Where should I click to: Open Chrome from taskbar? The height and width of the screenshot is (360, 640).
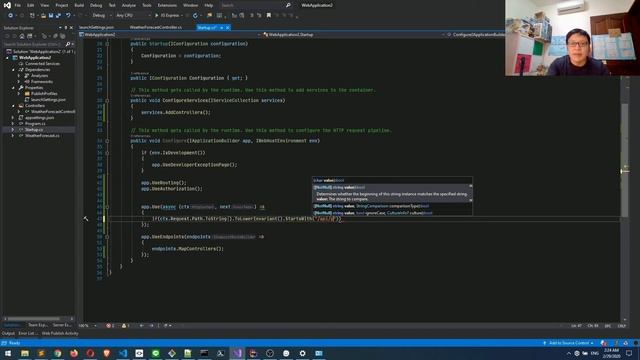click(x=58, y=353)
